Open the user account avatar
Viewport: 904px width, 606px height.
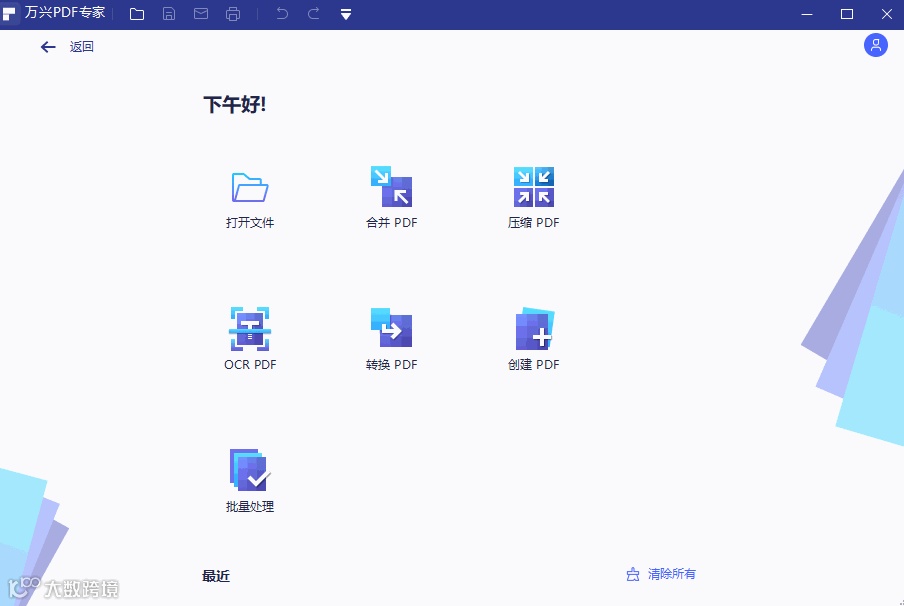[x=875, y=45]
